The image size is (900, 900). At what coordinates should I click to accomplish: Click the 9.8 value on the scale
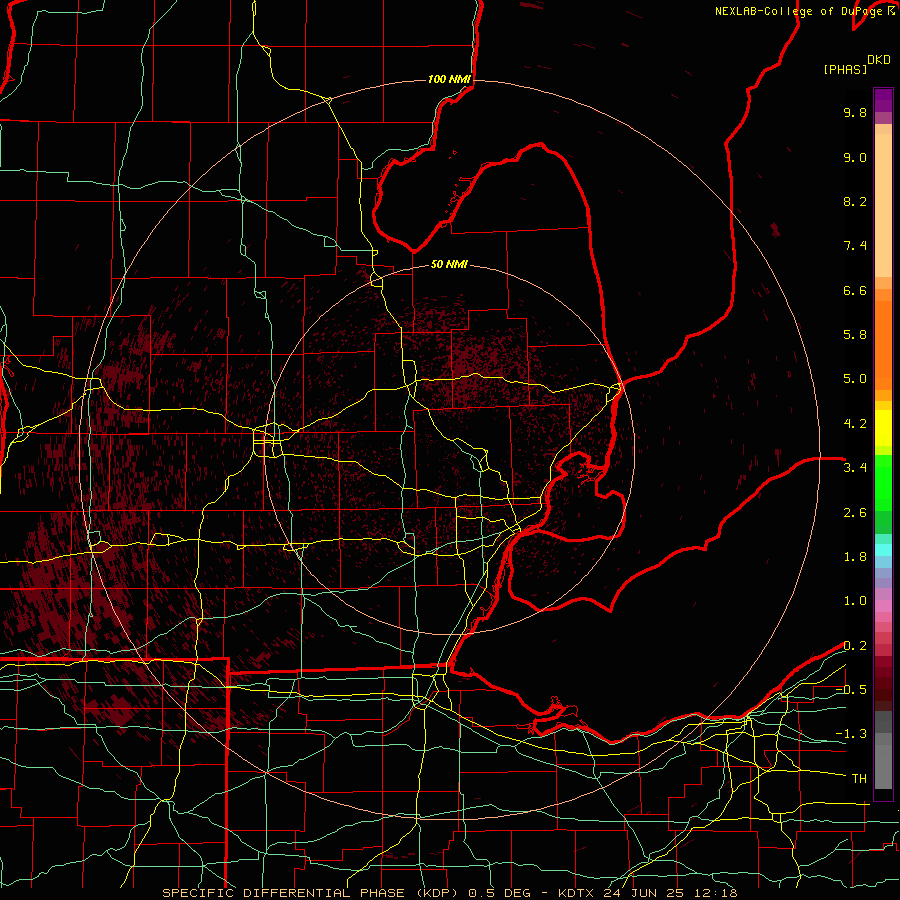pos(855,112)
